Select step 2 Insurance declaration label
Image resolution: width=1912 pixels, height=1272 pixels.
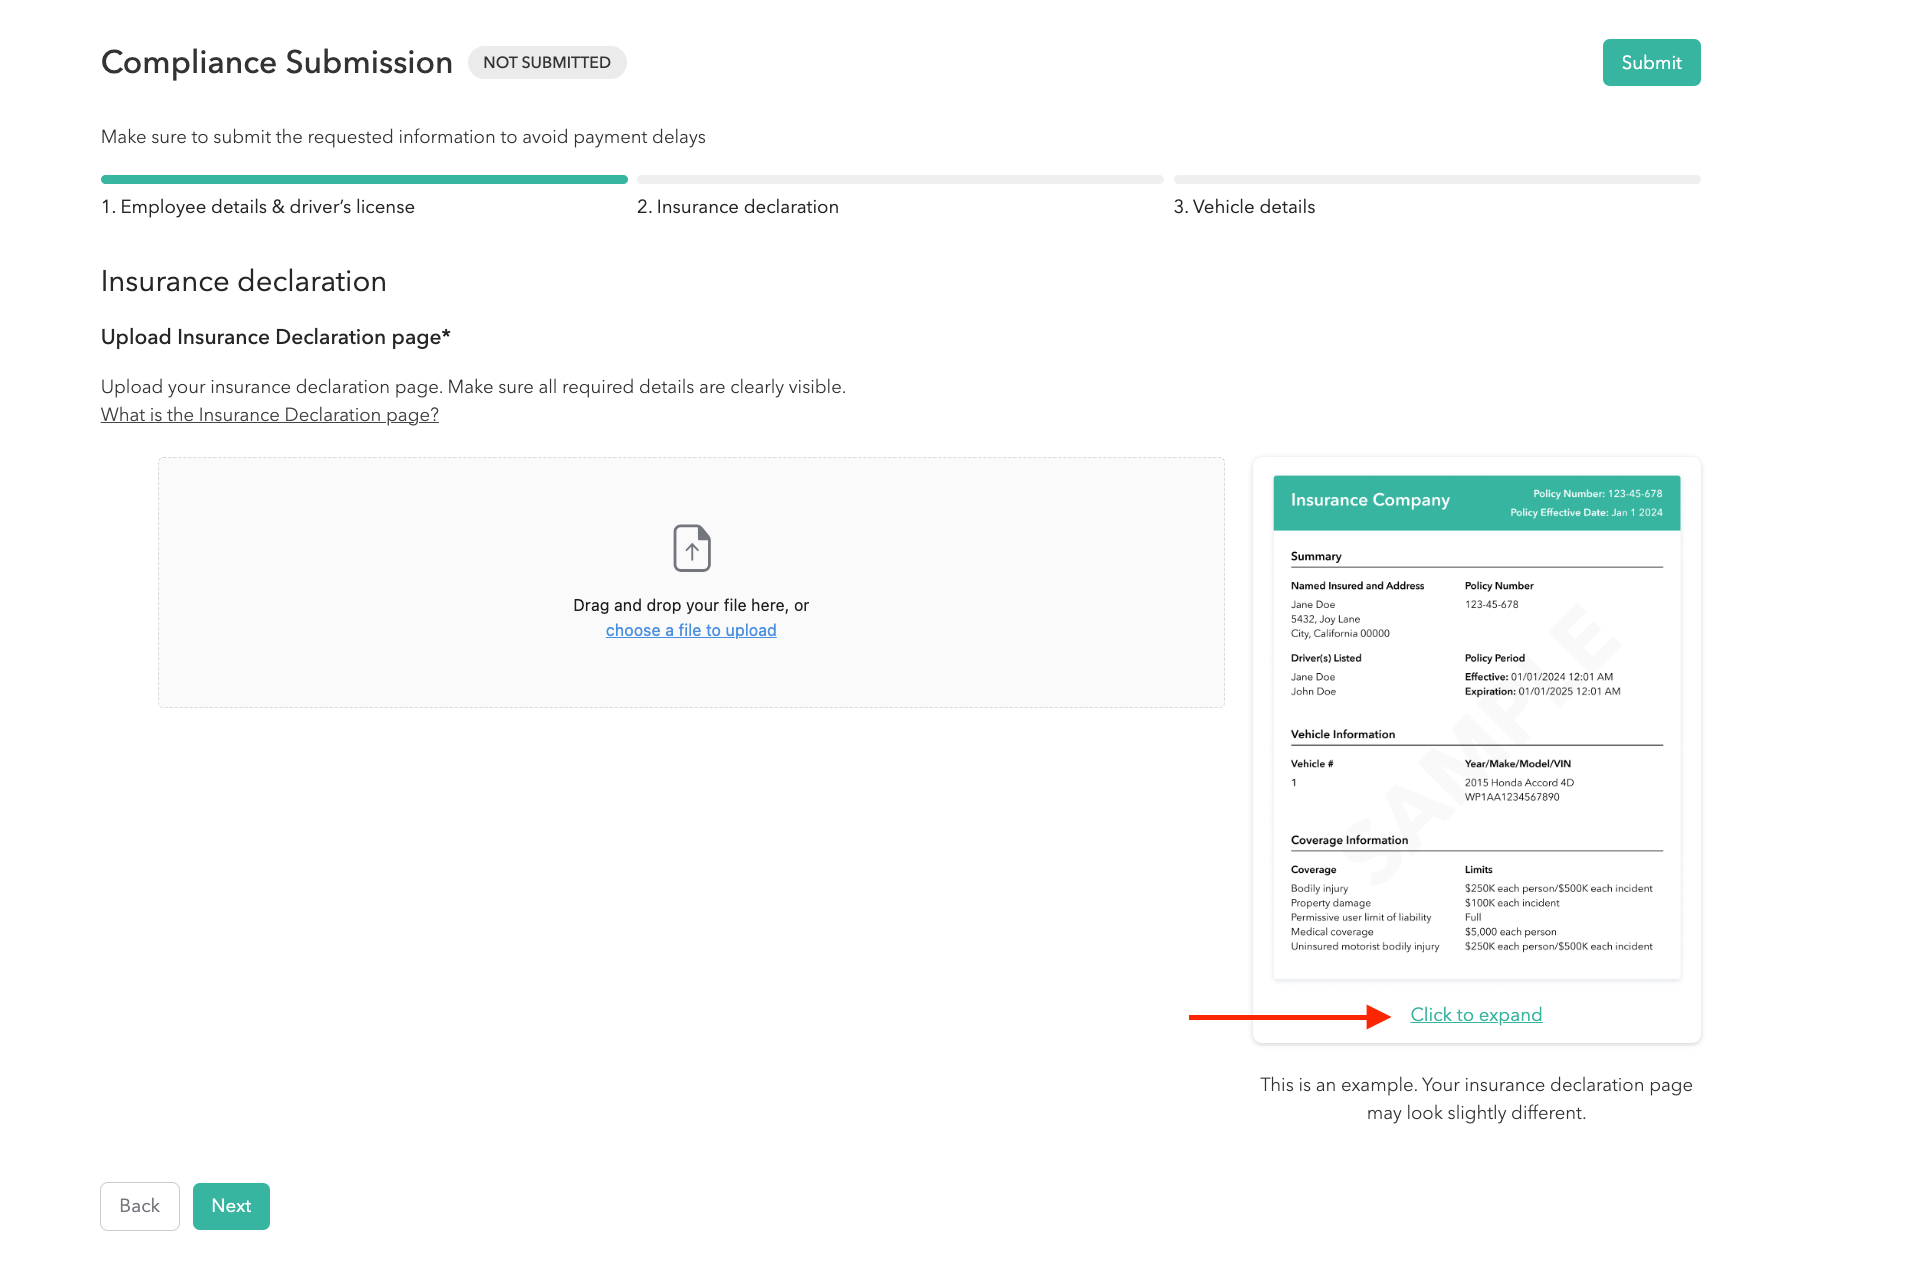coord(738,207)
